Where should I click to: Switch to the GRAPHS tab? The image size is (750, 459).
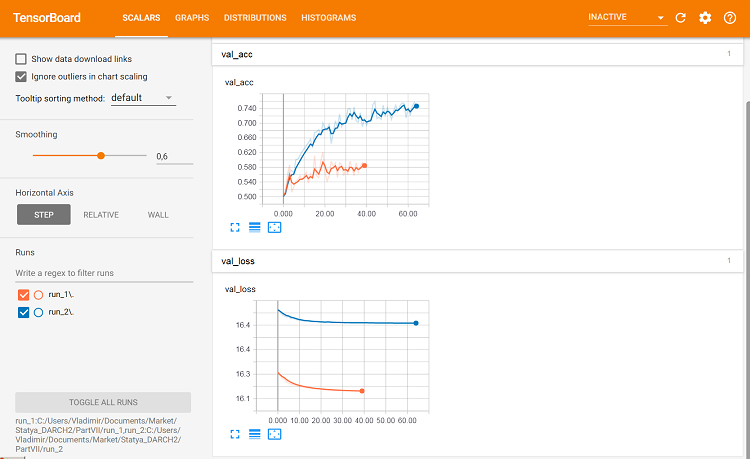tap(192, 18)
